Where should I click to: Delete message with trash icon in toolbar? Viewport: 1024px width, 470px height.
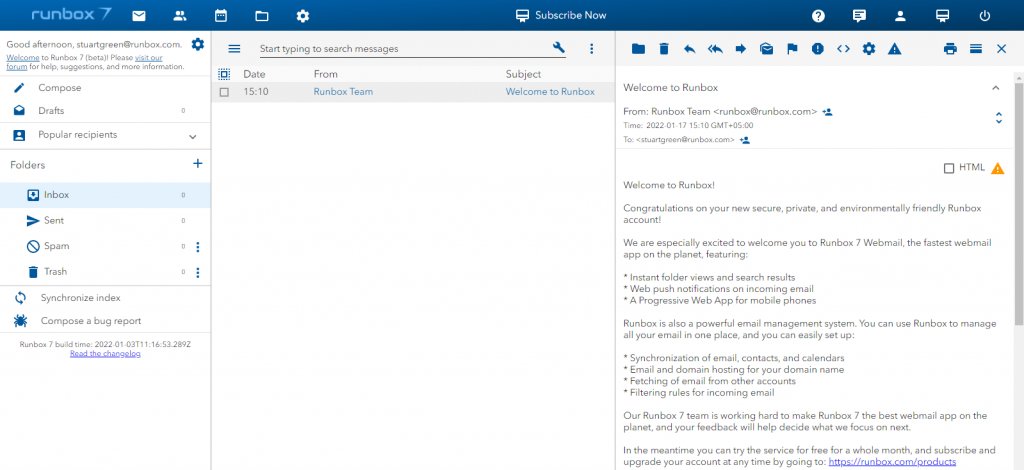tap(664, 48)
